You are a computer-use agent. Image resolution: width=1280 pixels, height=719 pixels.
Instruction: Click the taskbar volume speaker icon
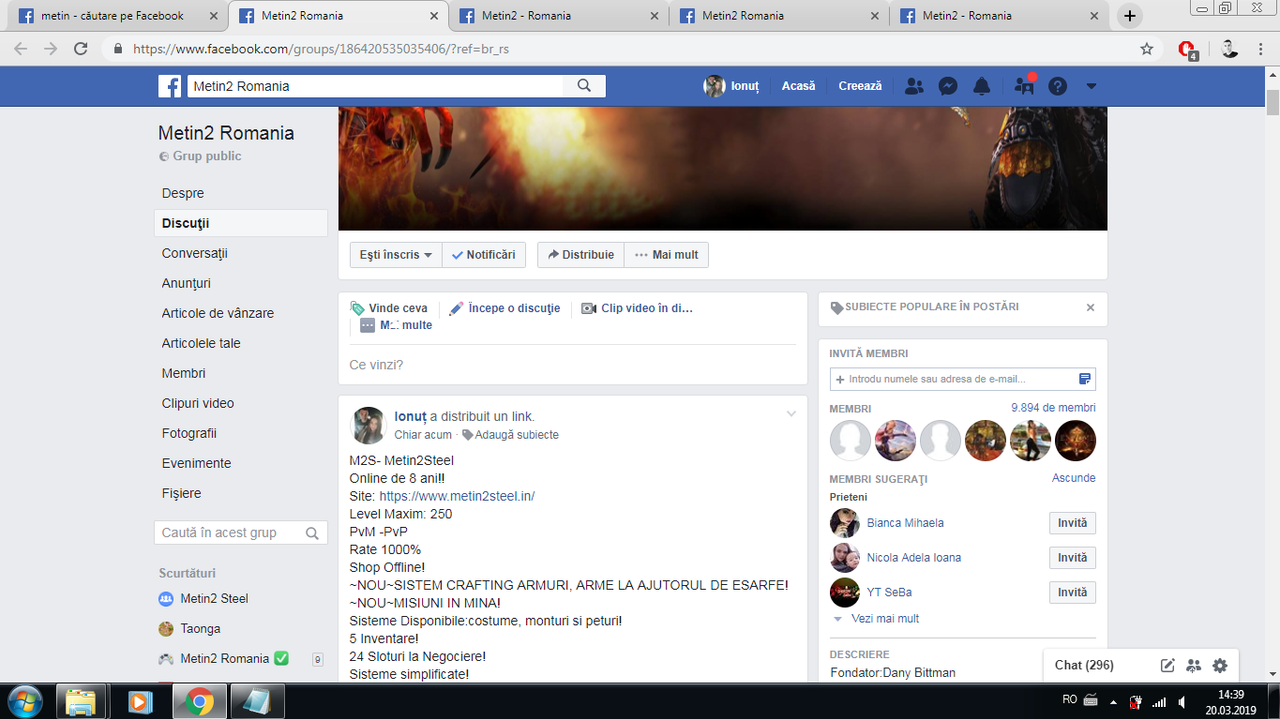(1183, 701)
